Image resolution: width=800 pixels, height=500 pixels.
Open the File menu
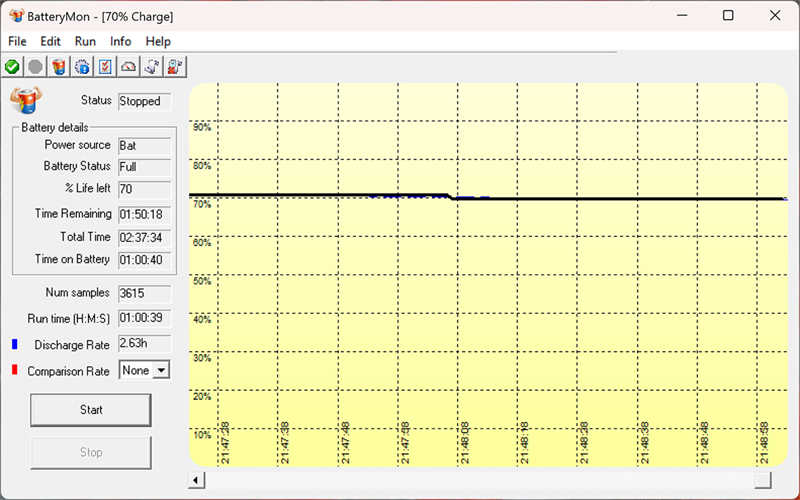pyautogui.click(x=17, y=41)
